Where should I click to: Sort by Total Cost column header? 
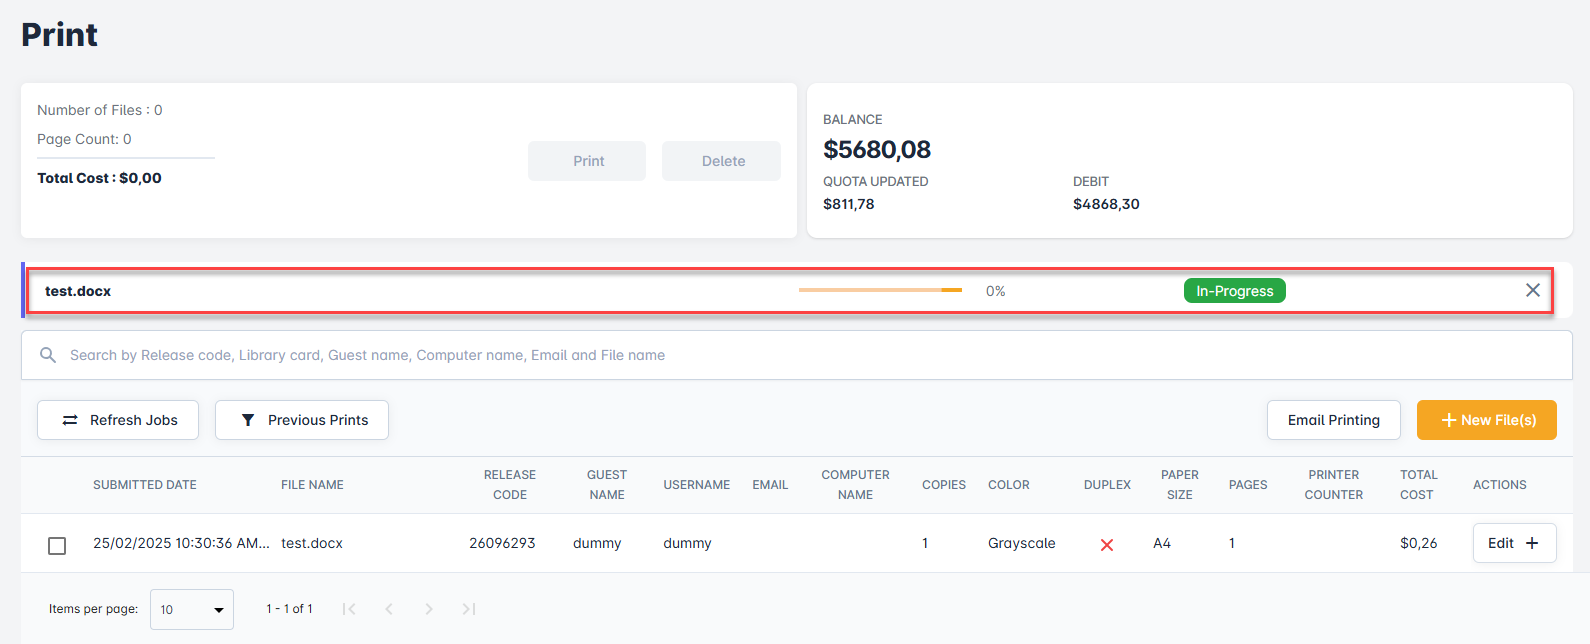point(1418,485)
